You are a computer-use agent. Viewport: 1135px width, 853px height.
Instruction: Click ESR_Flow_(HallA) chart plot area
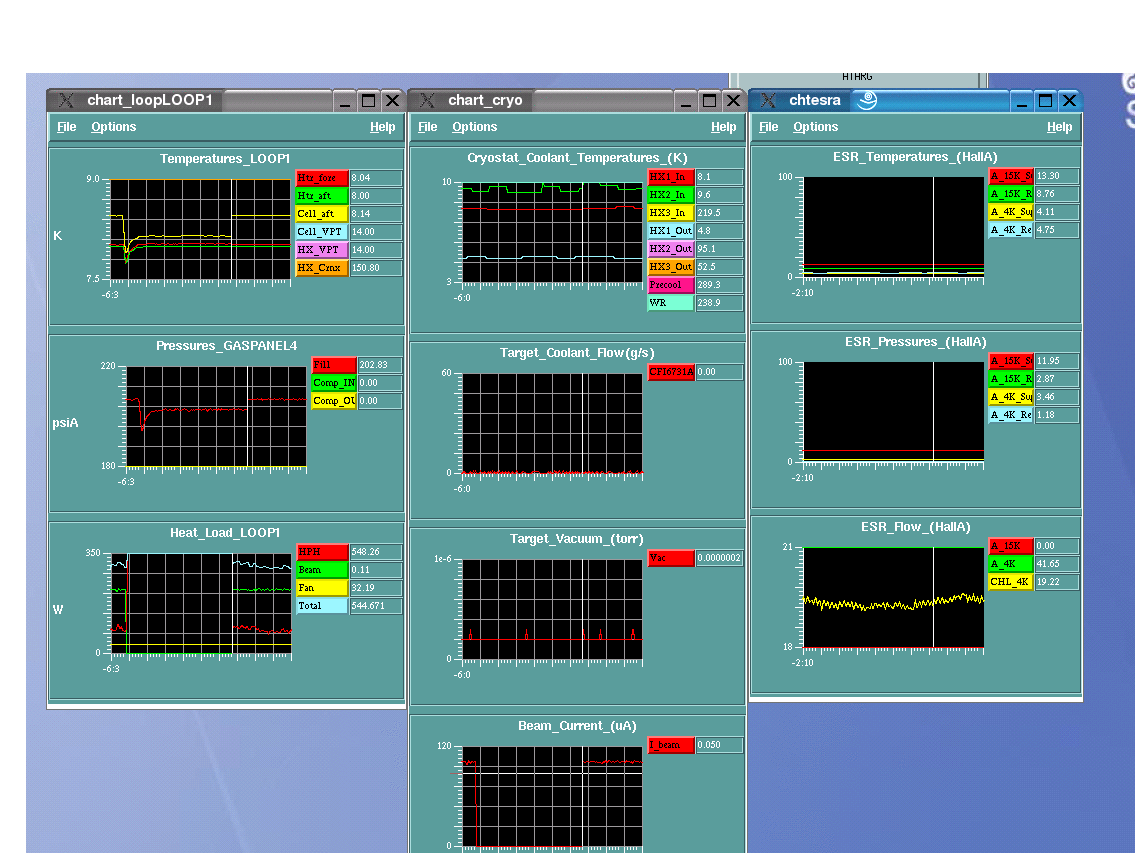pyautogui.click(x=894, y=597)
